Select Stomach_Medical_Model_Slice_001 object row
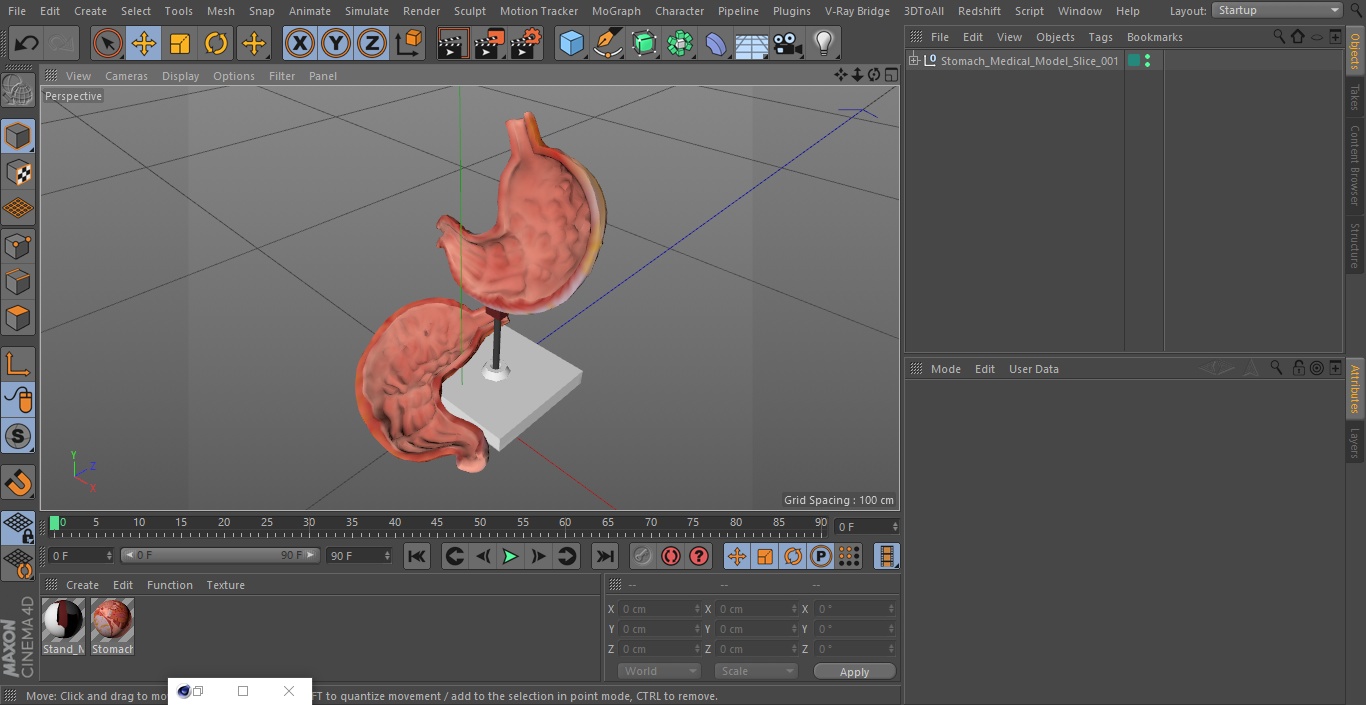Screen dimensions: 1366x705 1029,61
